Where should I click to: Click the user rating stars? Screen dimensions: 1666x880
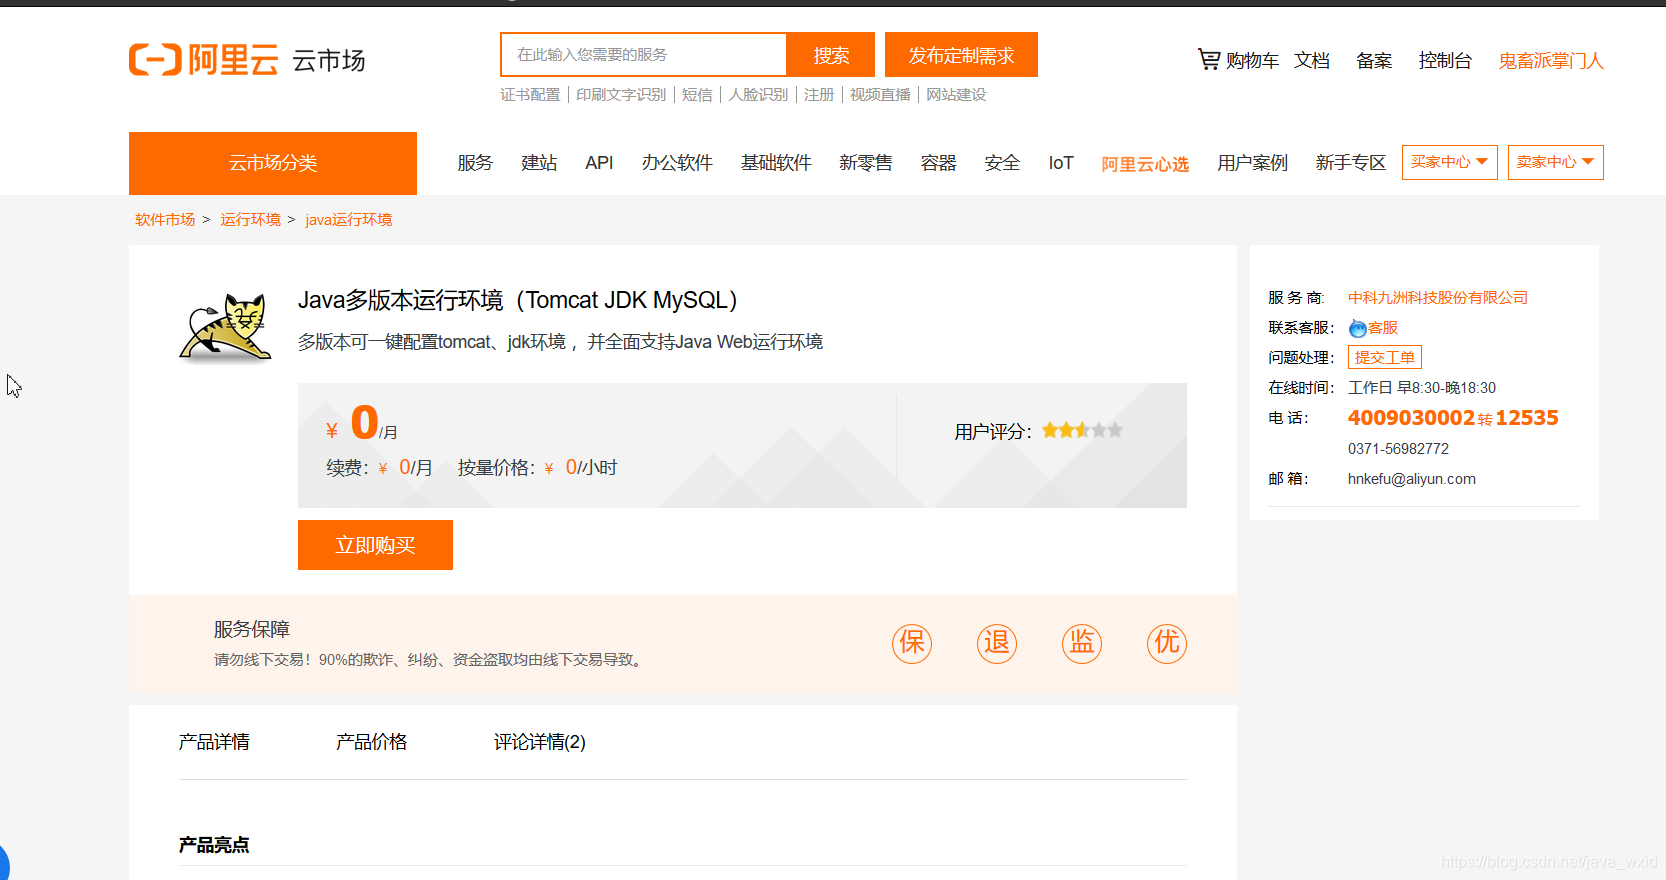click(1082, 430)
